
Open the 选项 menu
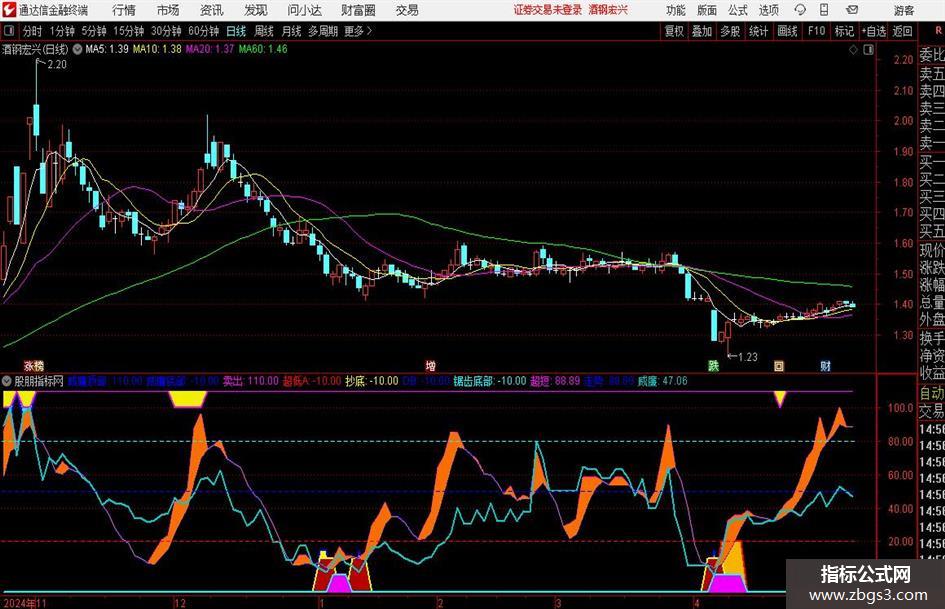(768, 10)
